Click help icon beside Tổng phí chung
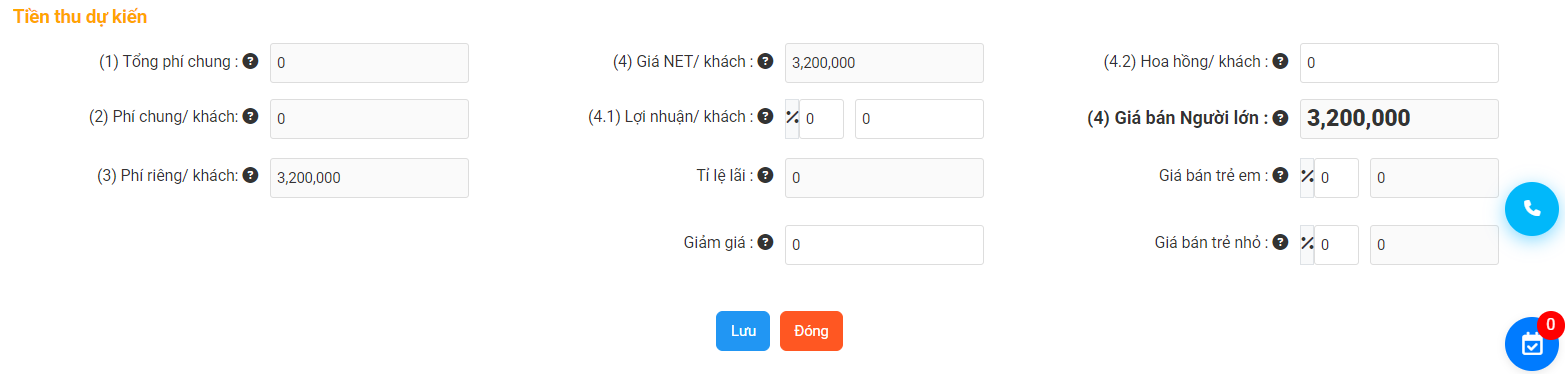This screenshot has width=1565, height=374. tap(251, 61)
